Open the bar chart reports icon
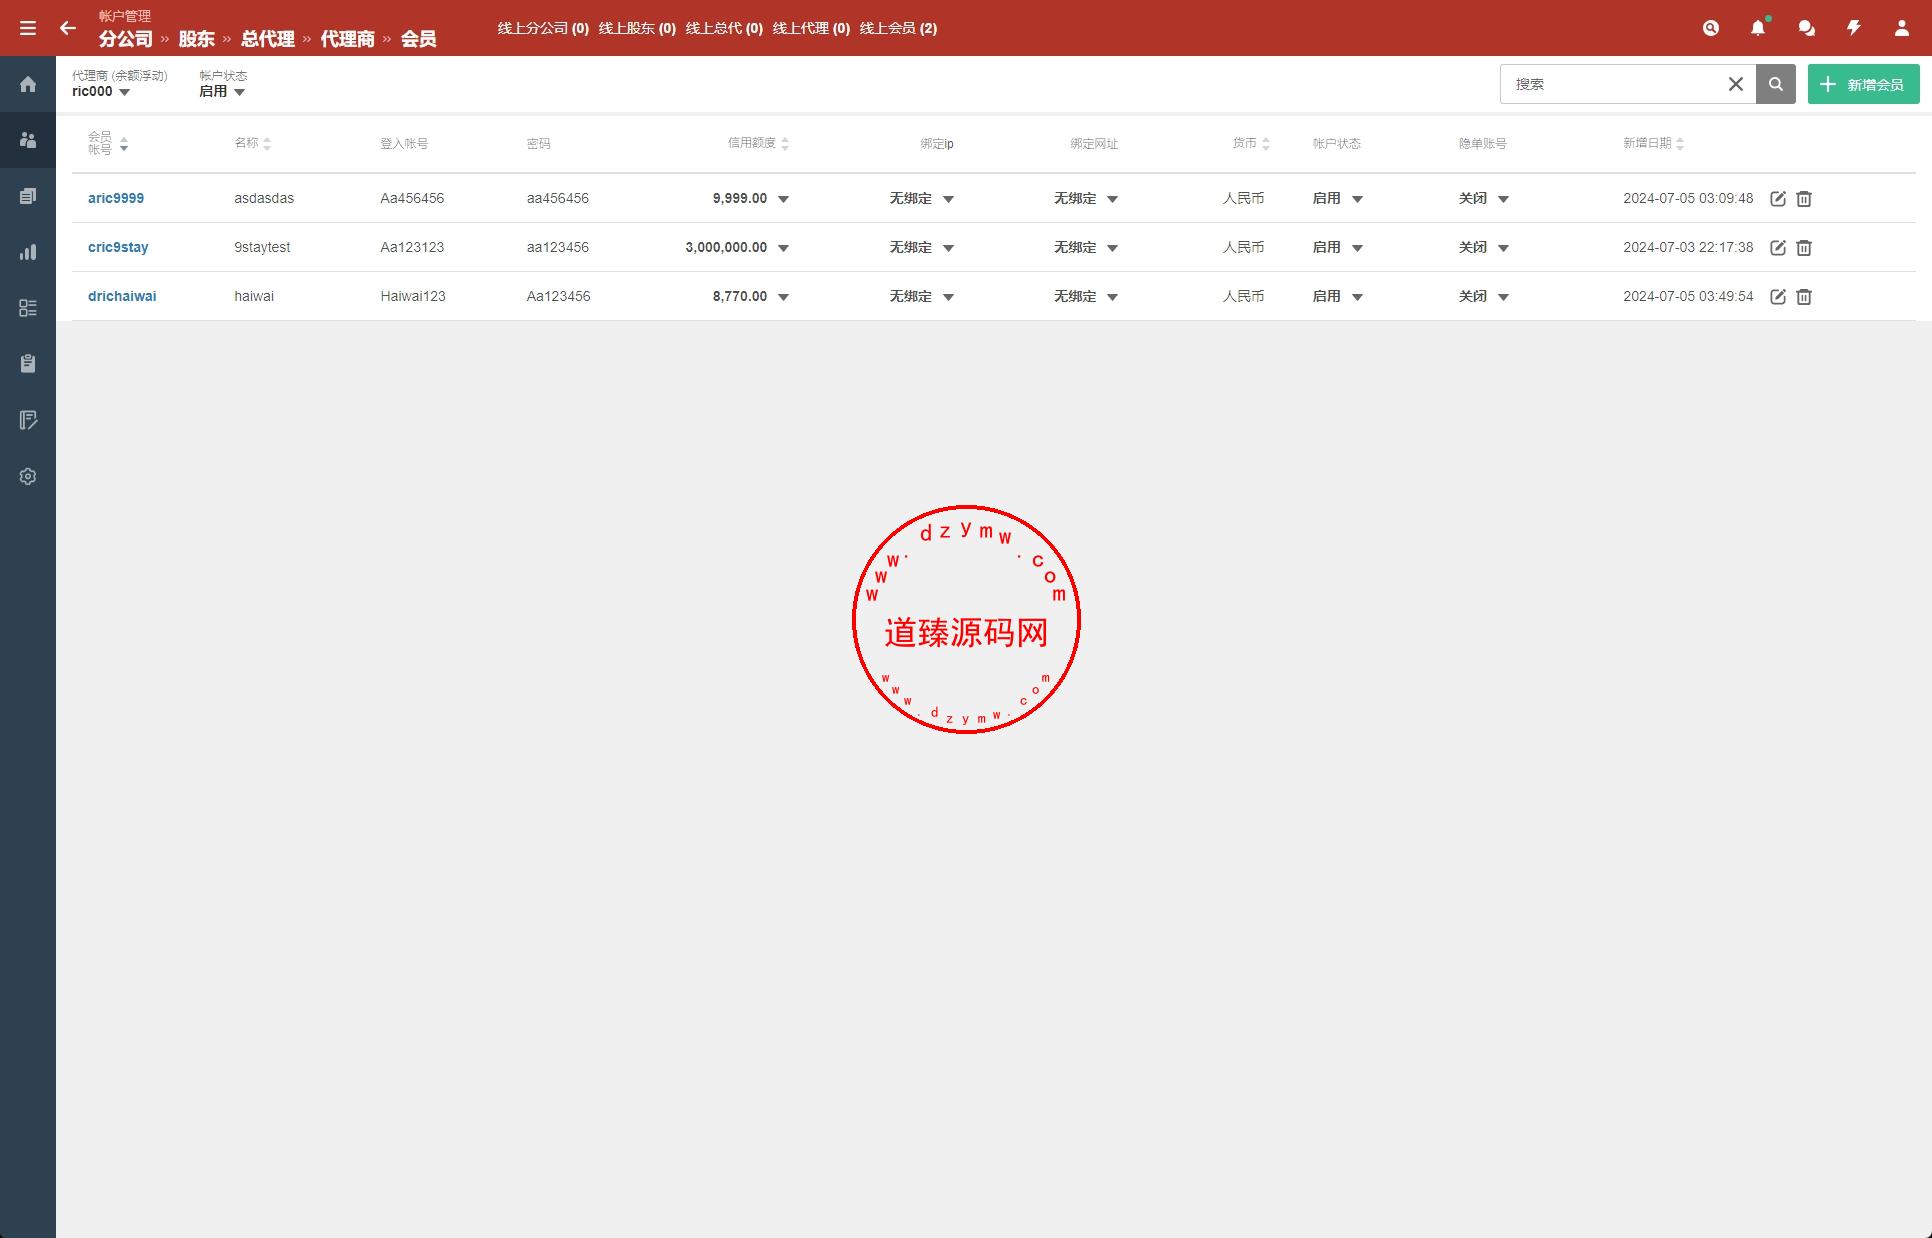The image size is (1932, 1238). click(28, 252)
